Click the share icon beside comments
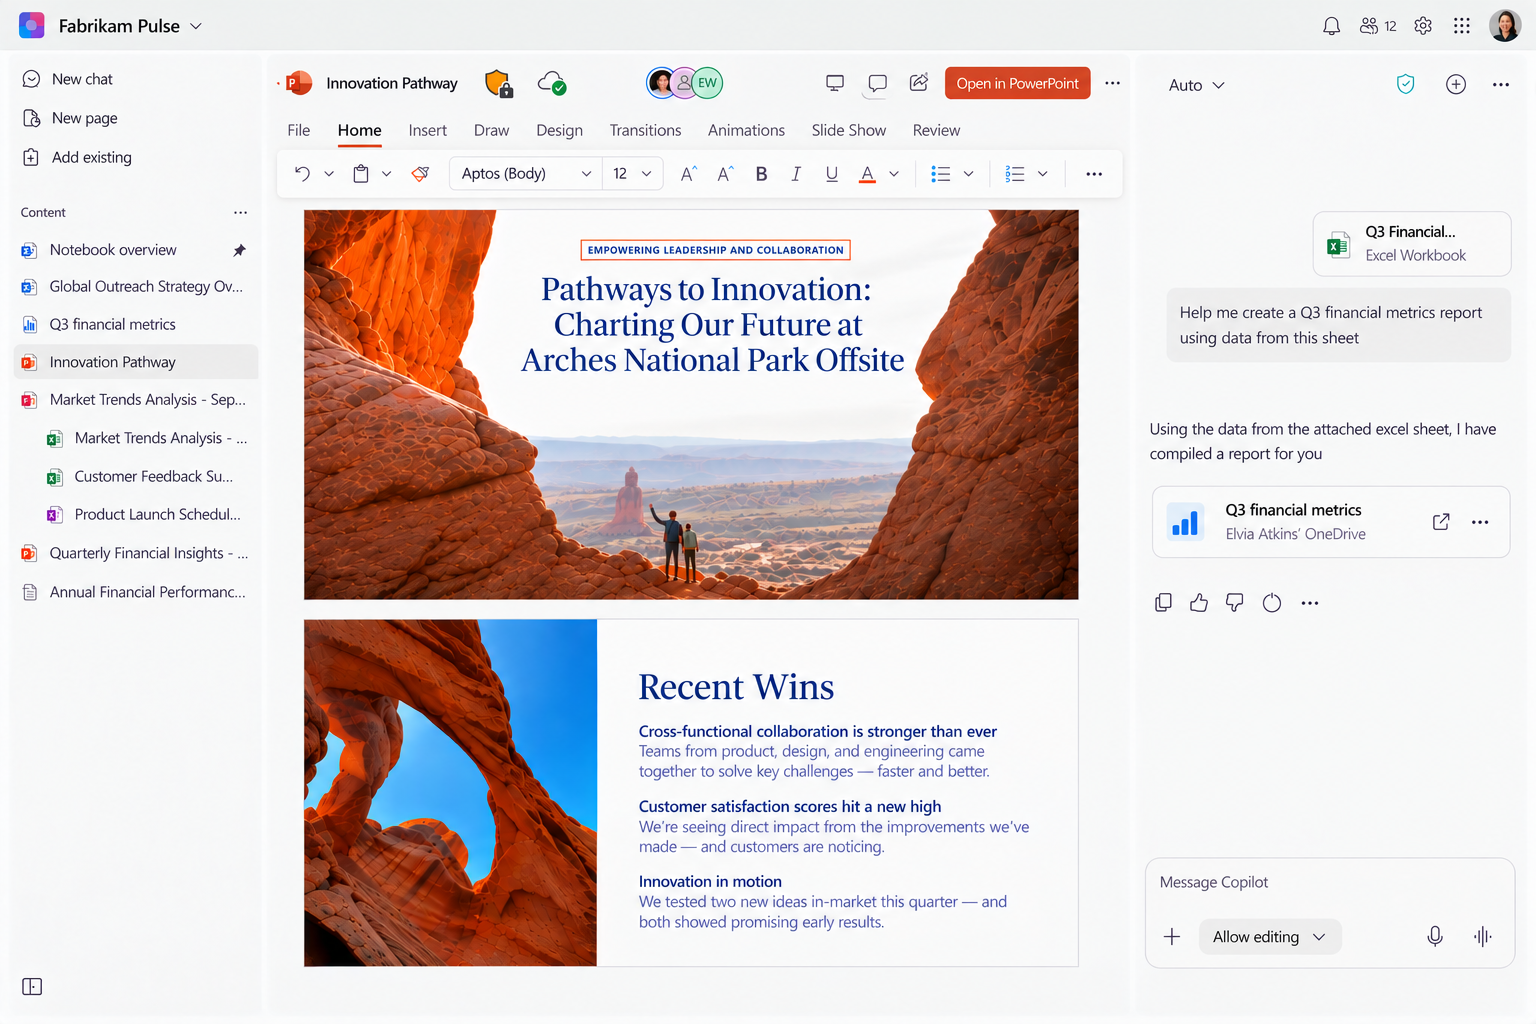 [x=919, y=83]
